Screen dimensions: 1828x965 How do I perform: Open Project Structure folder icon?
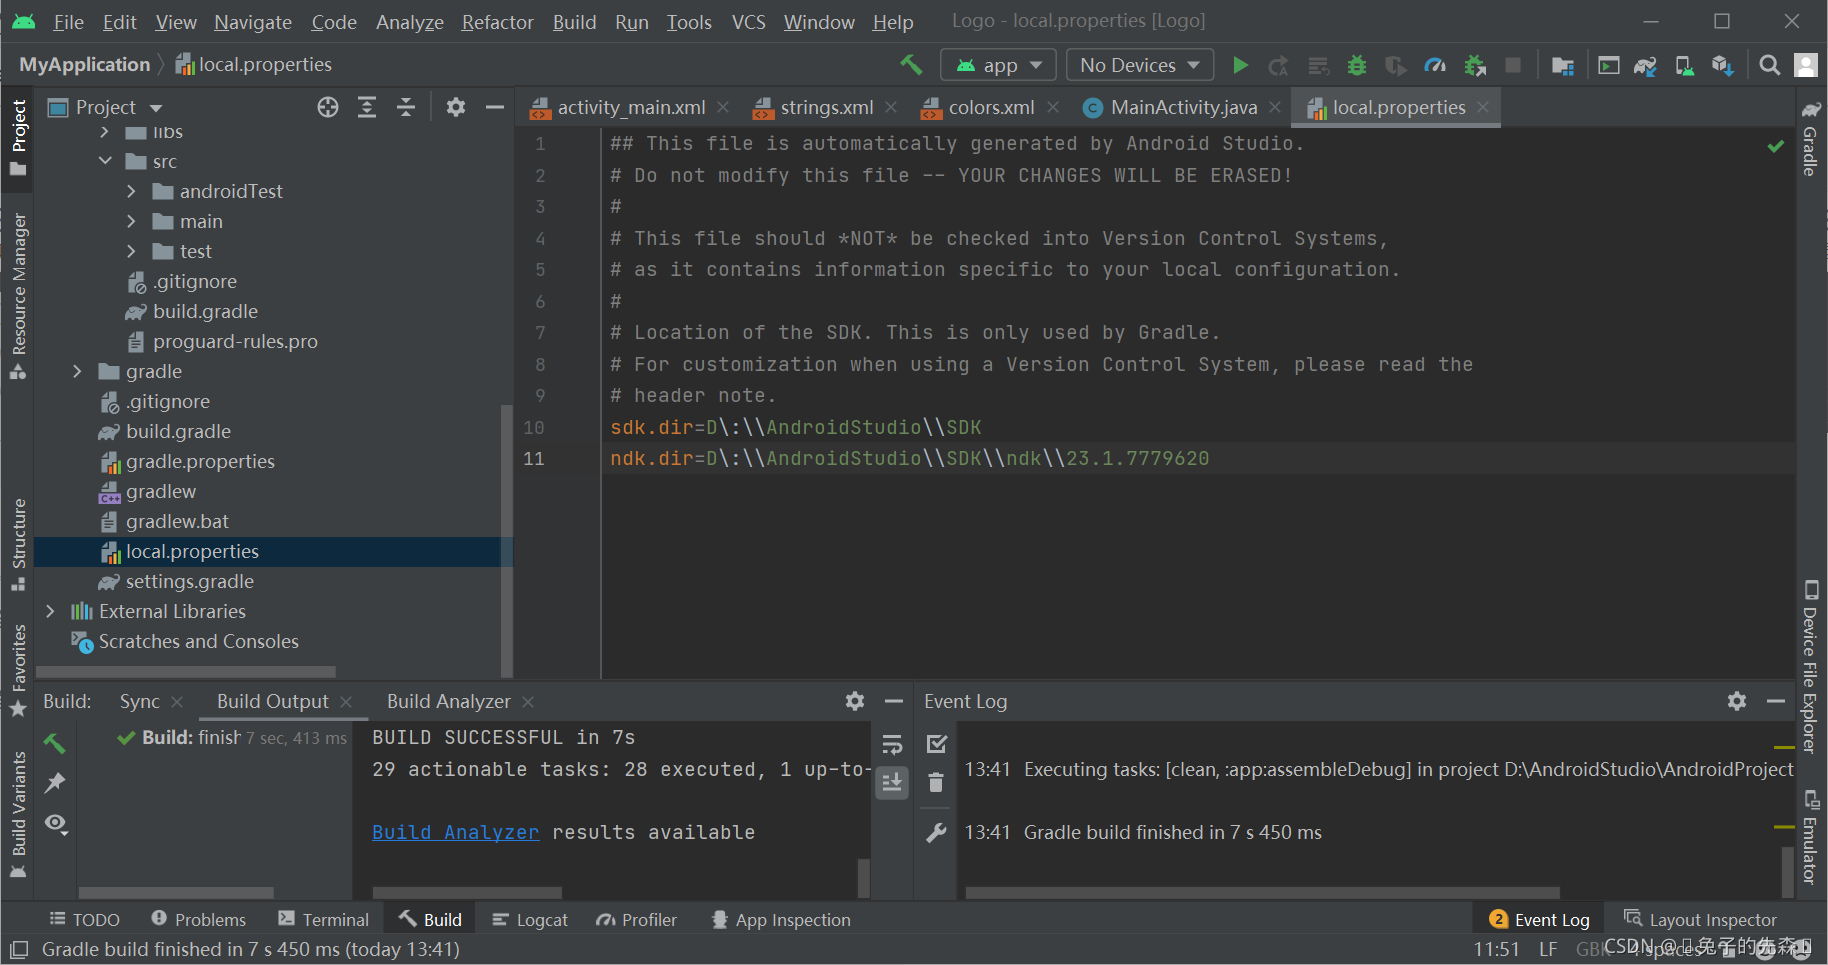point(1563,65)
